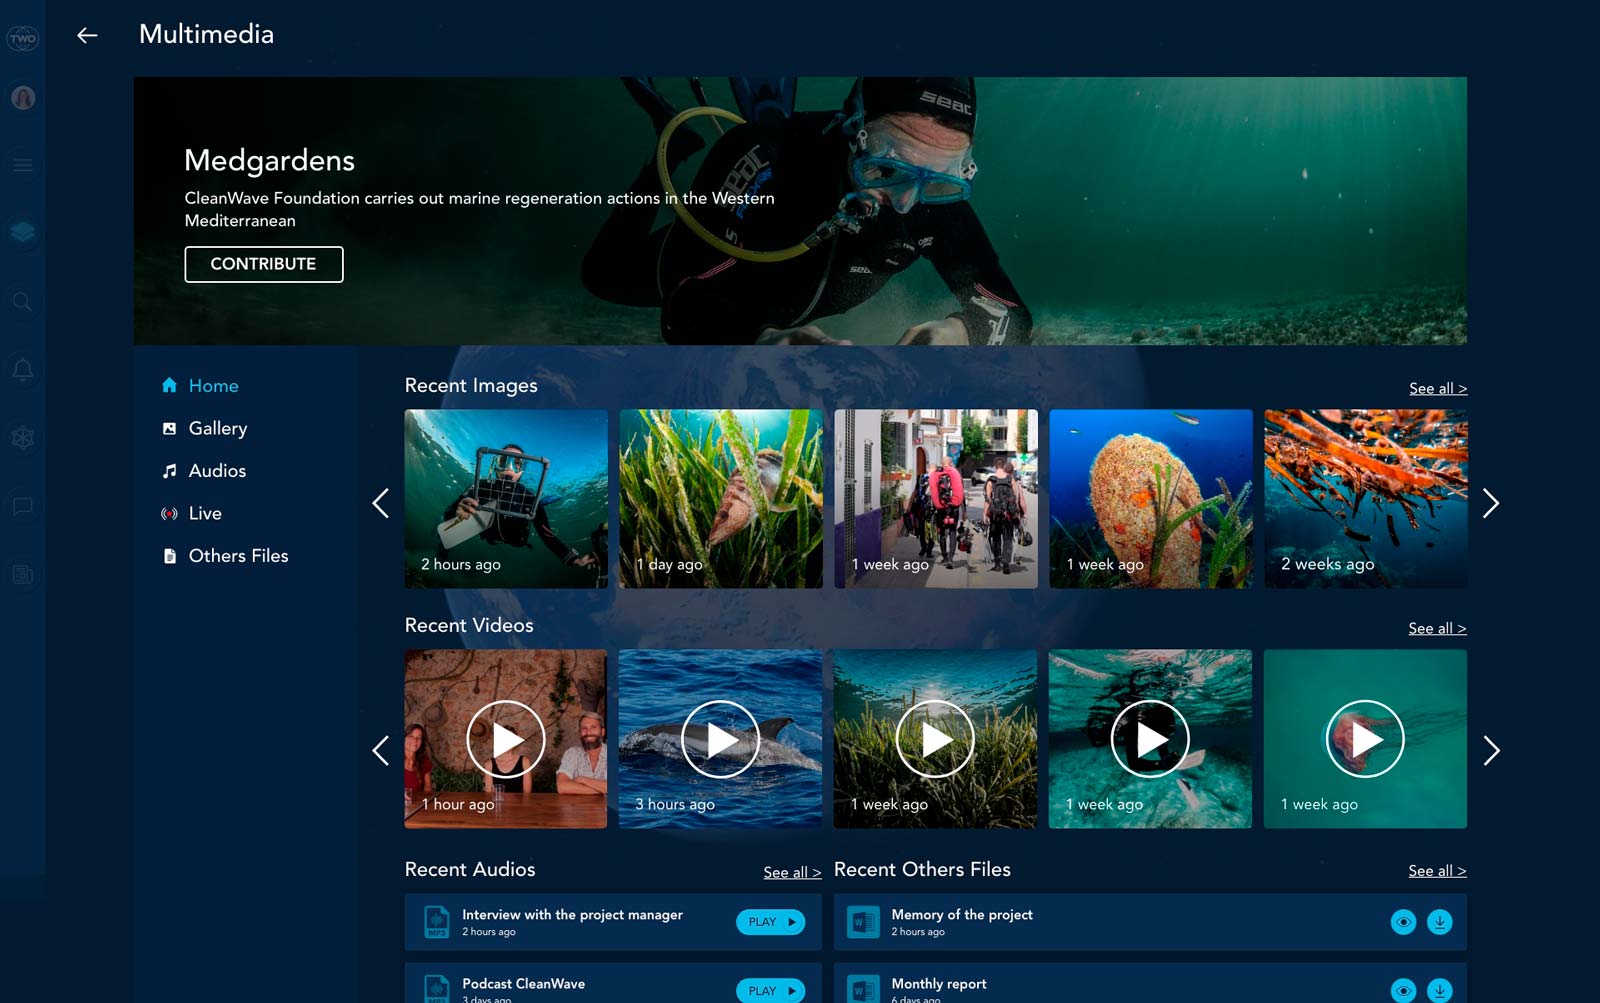Show previous videos with the left chevron
The width and height of the screenshot is (1600, 1003).
381,750
